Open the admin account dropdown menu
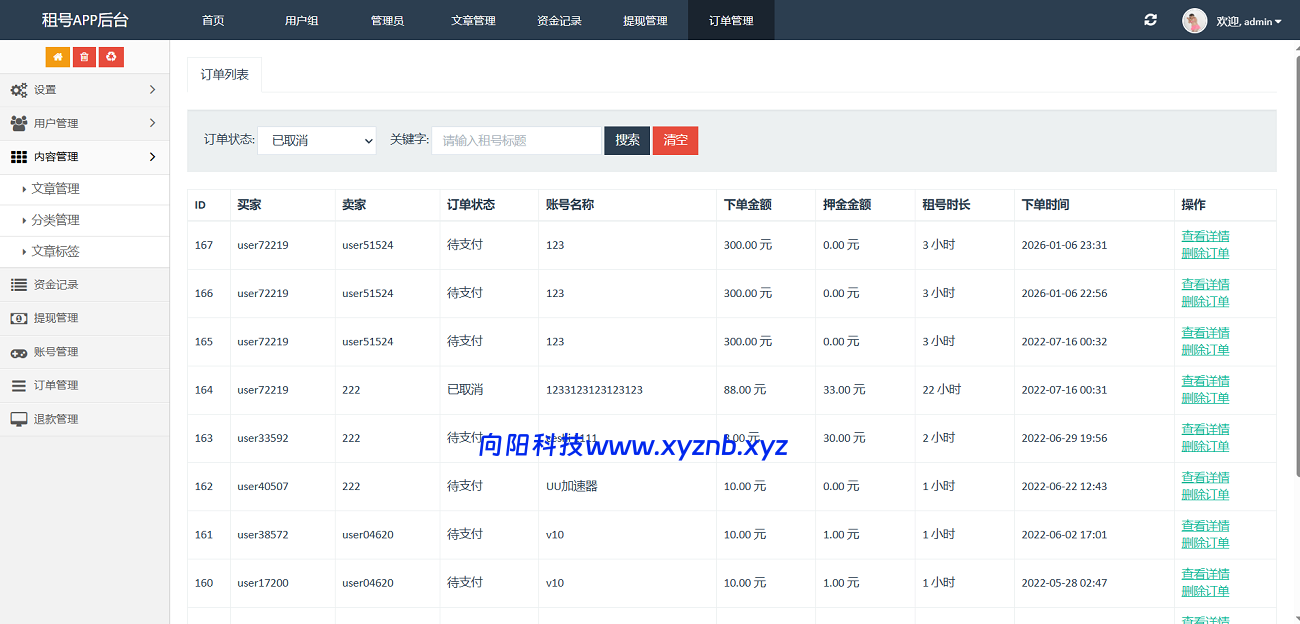This screenshot has width=1300, height=624. 1243,20
